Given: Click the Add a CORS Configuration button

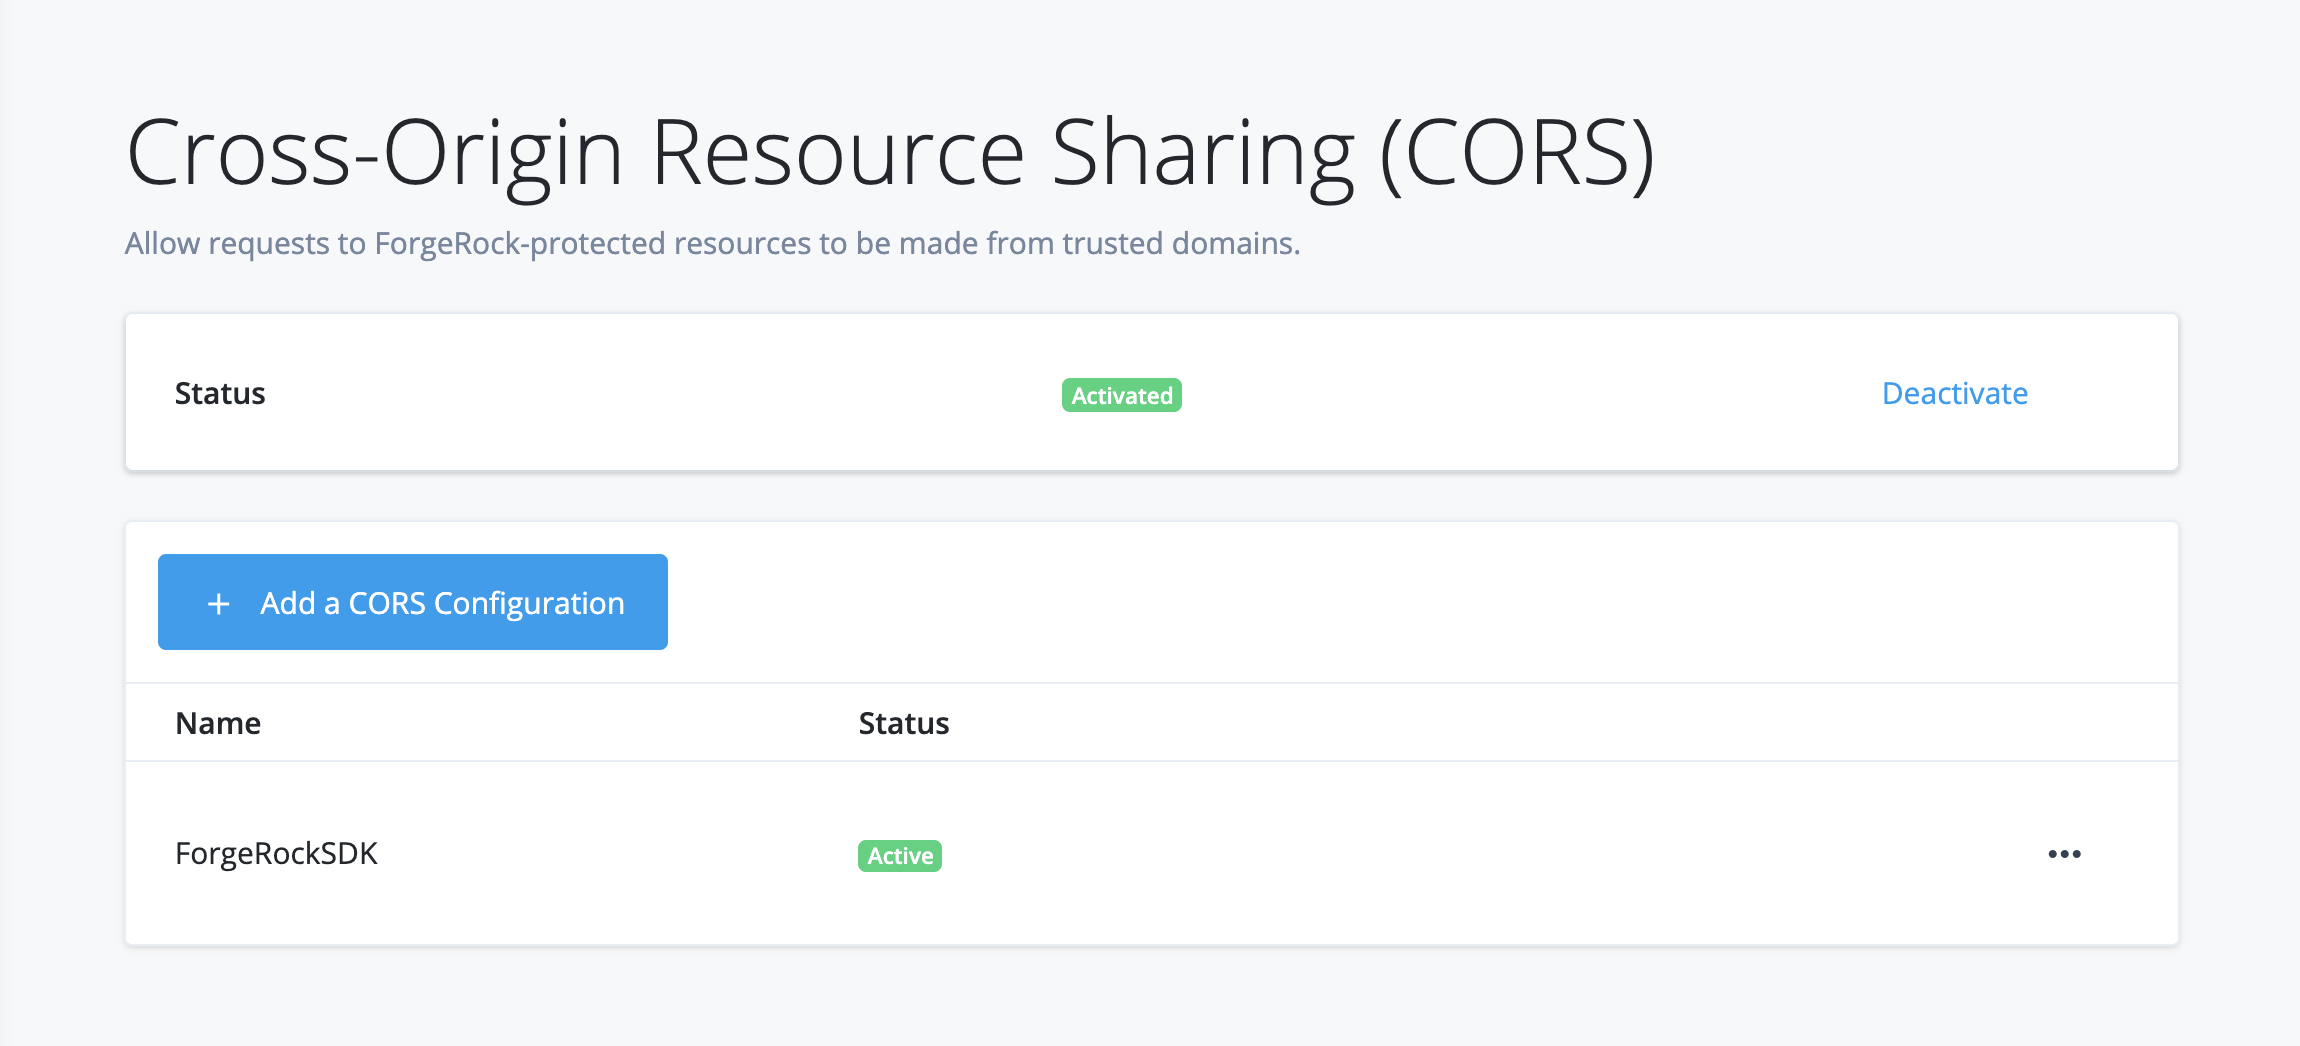Looking at the screenshot, I should (x=412, y=601).
